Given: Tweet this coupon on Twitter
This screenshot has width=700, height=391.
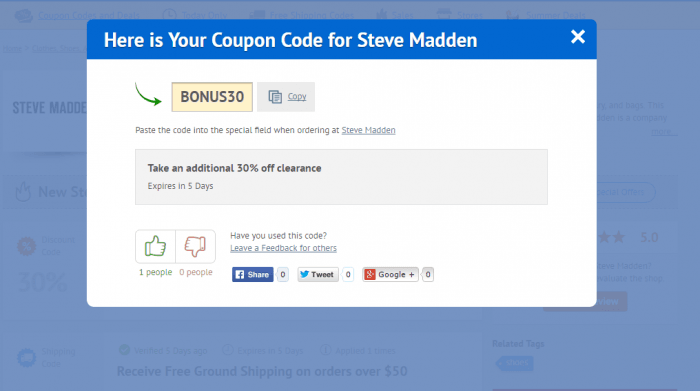Looking at the screenshot, I should 318,275.
